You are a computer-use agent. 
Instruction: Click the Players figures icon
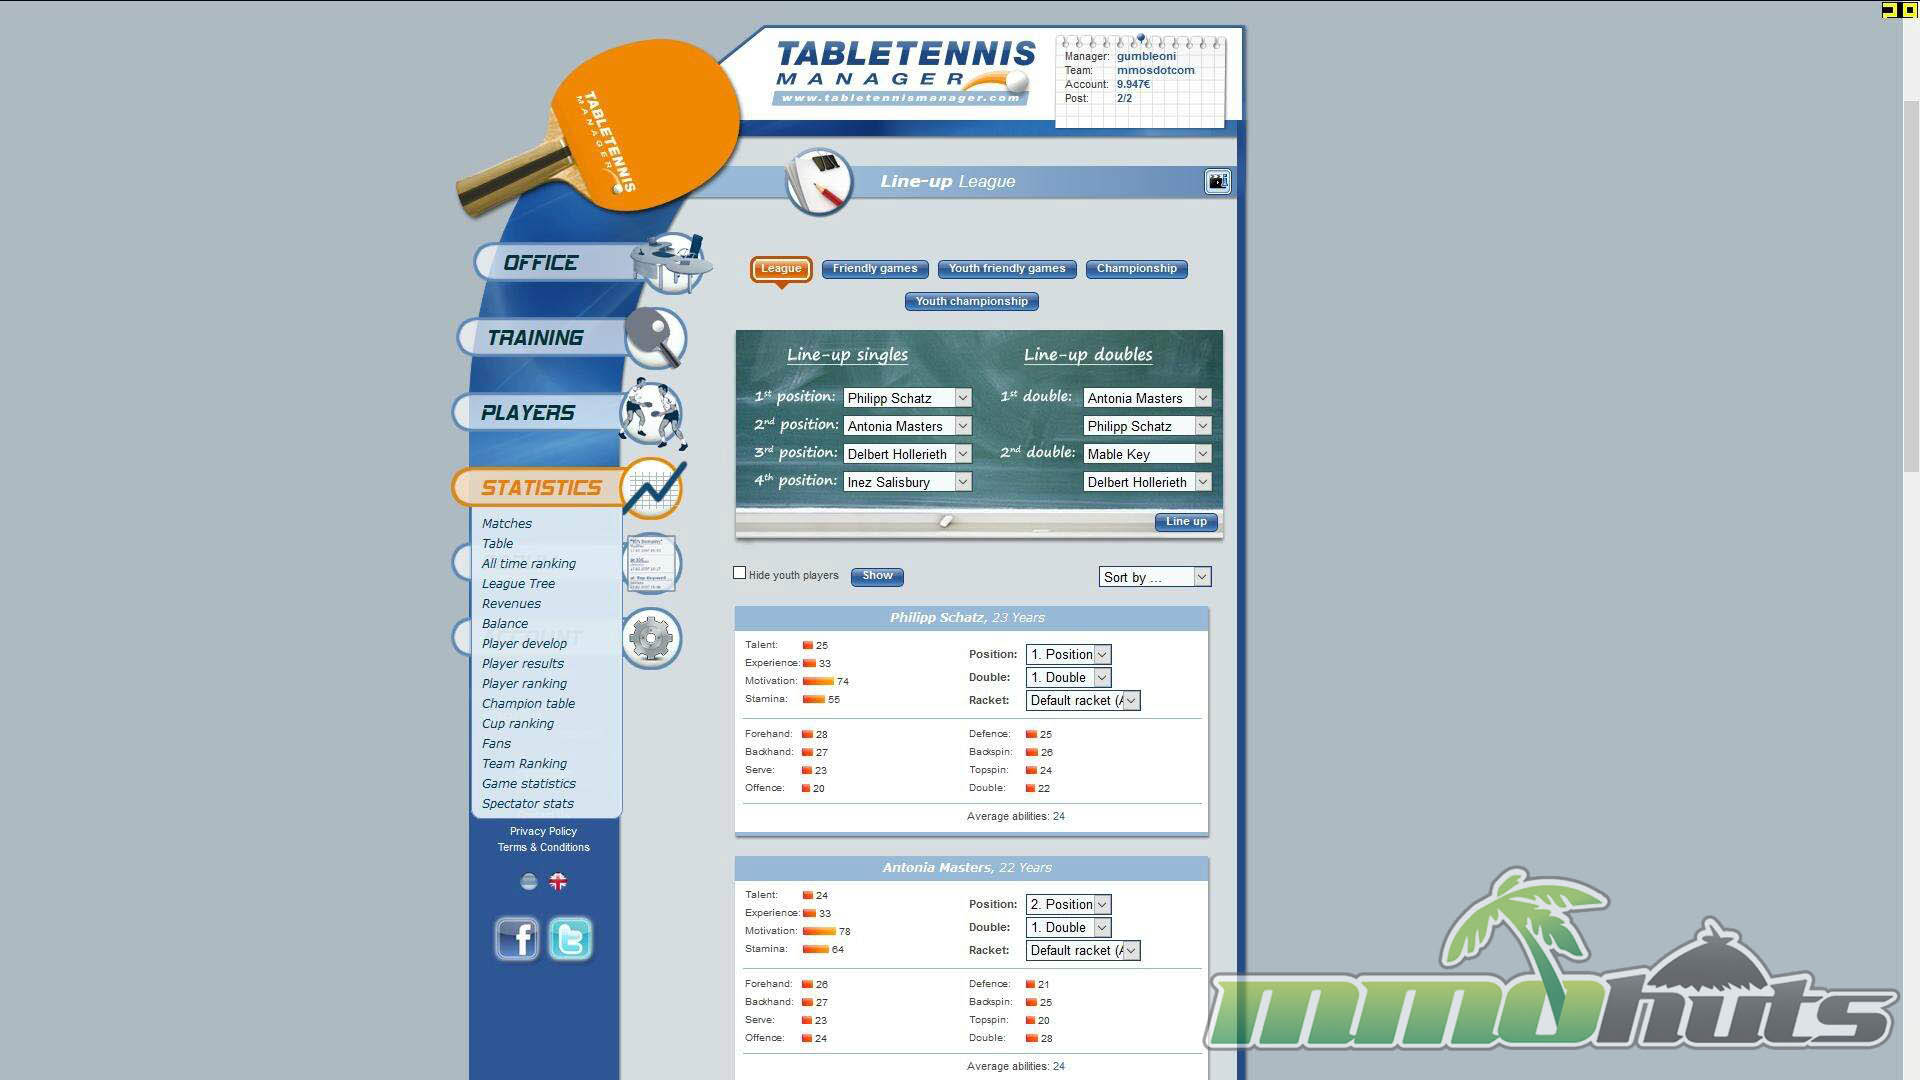[652, 412]
